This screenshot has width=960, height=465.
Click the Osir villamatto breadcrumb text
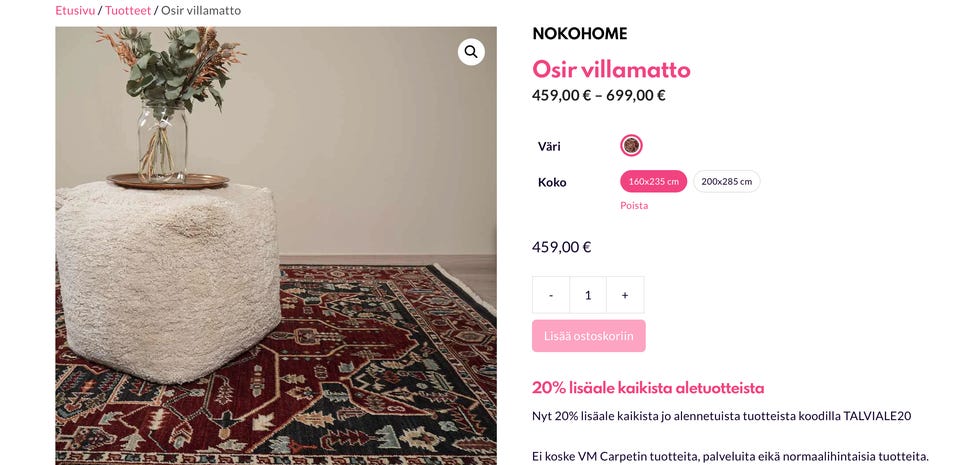[200, 10]
